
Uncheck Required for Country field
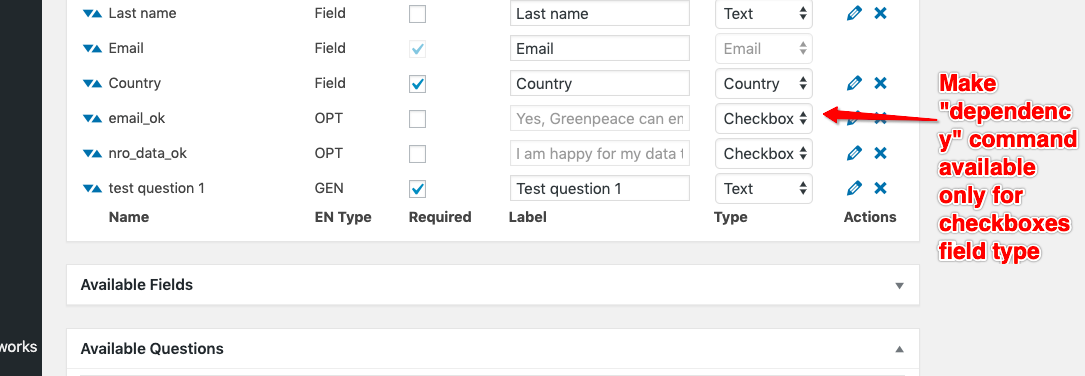click(417, 83)
